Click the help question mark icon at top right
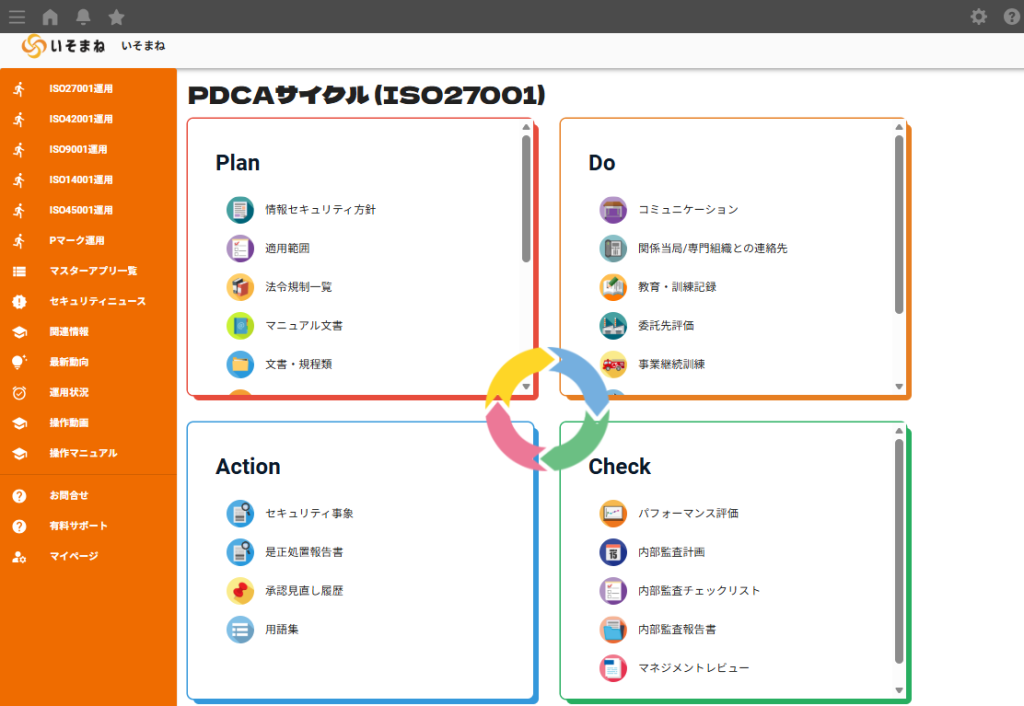This screenshot has width=1024, height=706. click(1010, 16)
